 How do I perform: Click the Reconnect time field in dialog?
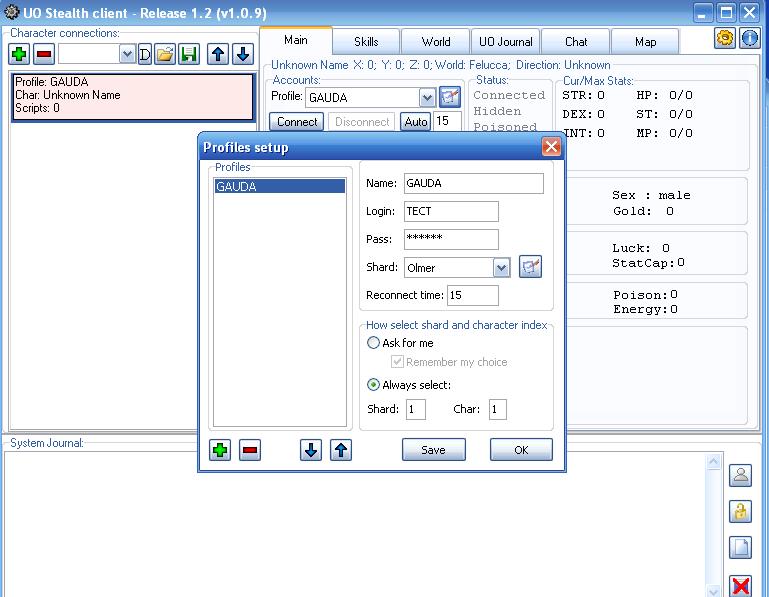click(473, 295)
